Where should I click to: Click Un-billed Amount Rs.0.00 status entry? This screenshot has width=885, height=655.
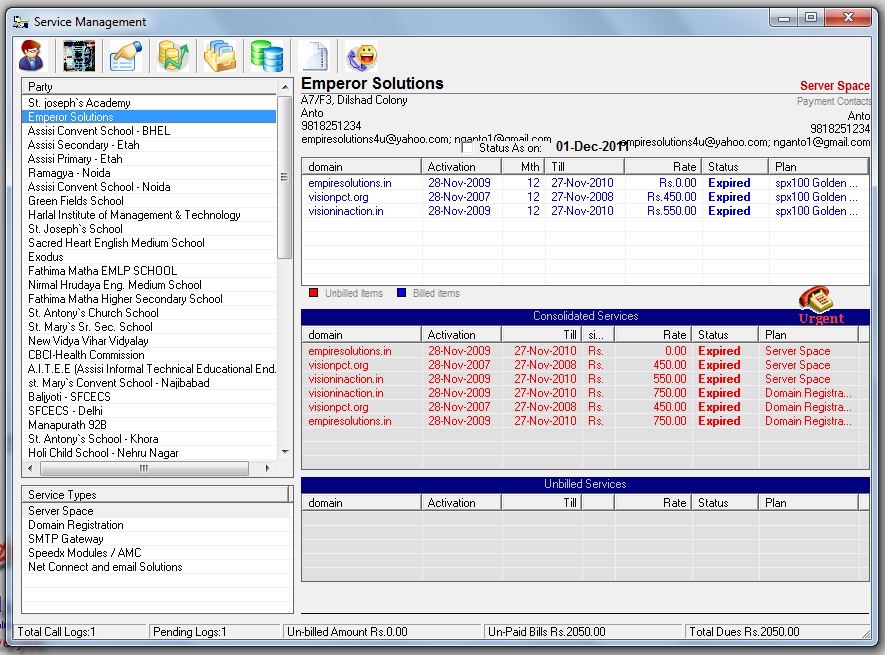tap(347, 632)
